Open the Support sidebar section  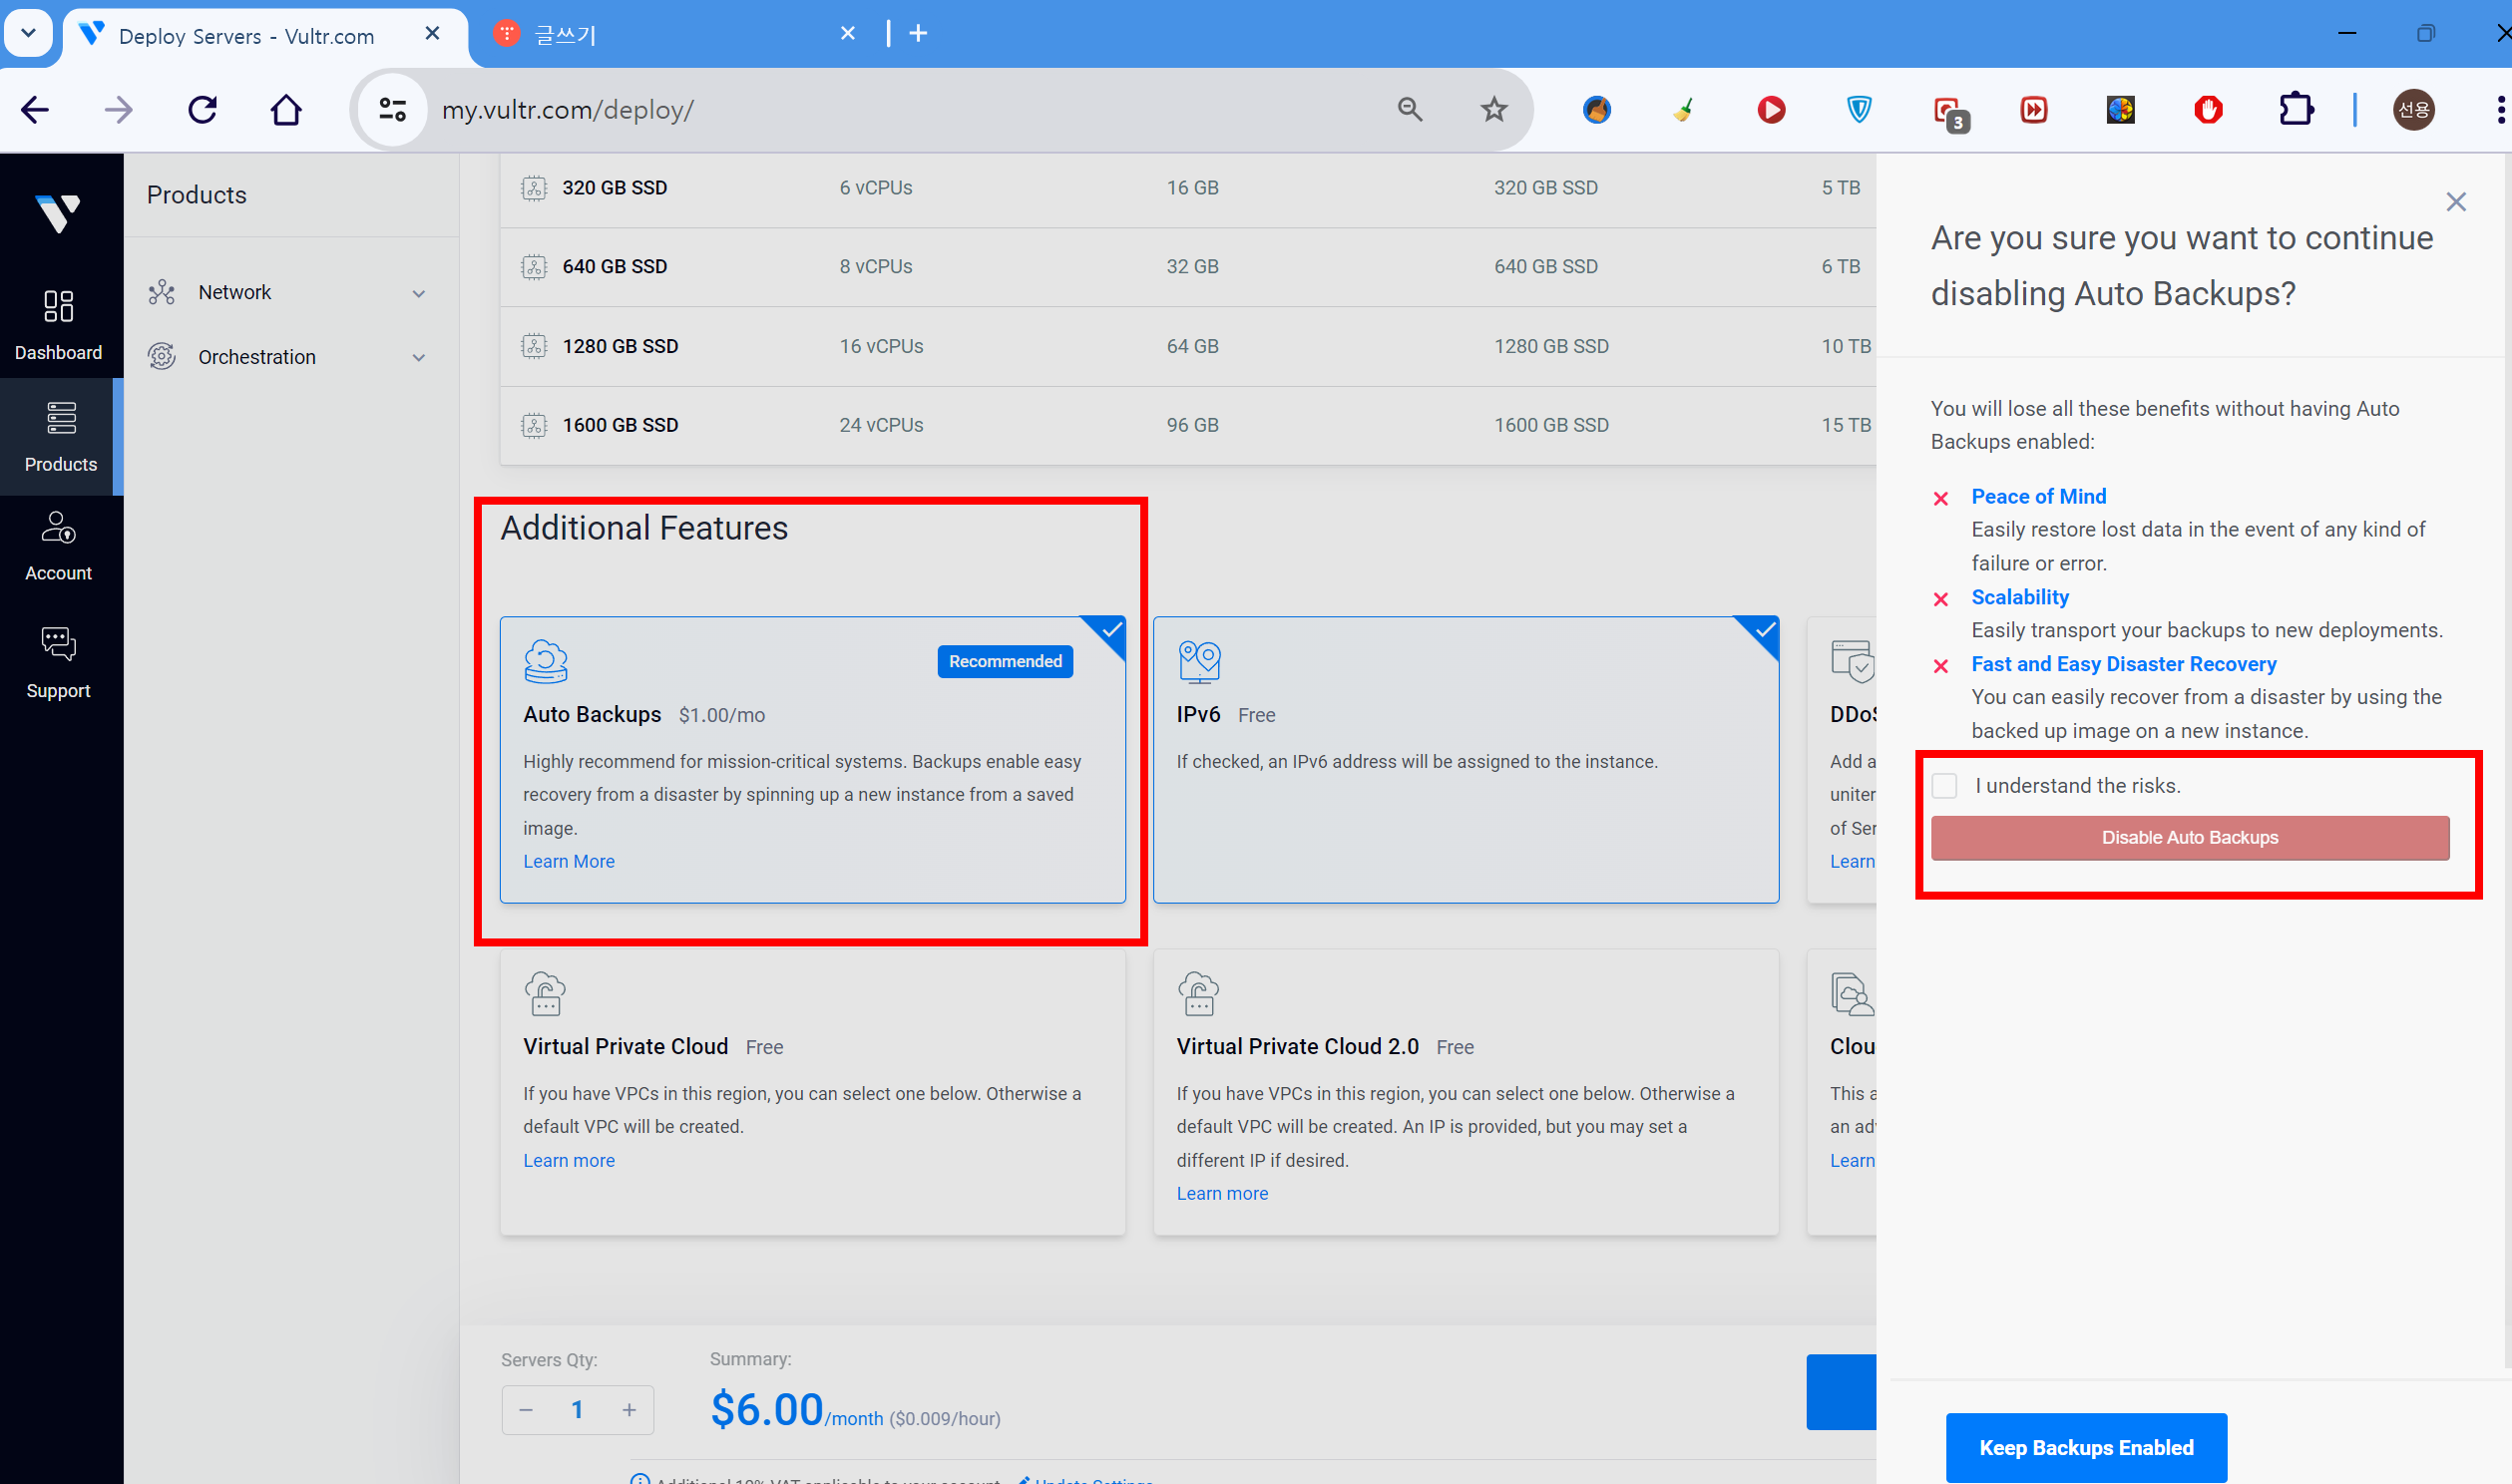pos(58,662)
